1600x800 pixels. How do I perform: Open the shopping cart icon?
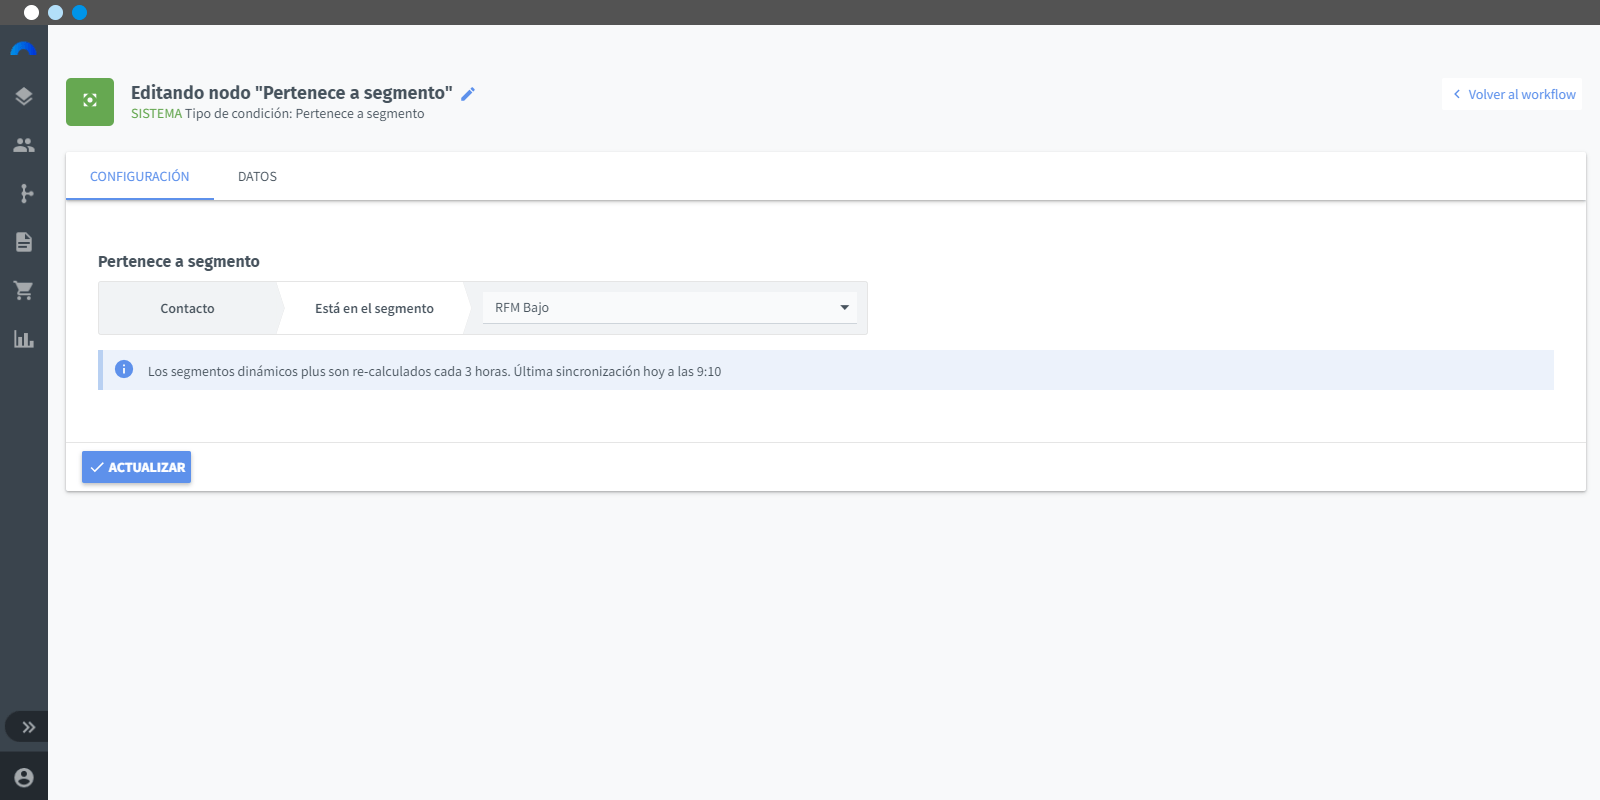pyautogui.click(x=24, y=290)
